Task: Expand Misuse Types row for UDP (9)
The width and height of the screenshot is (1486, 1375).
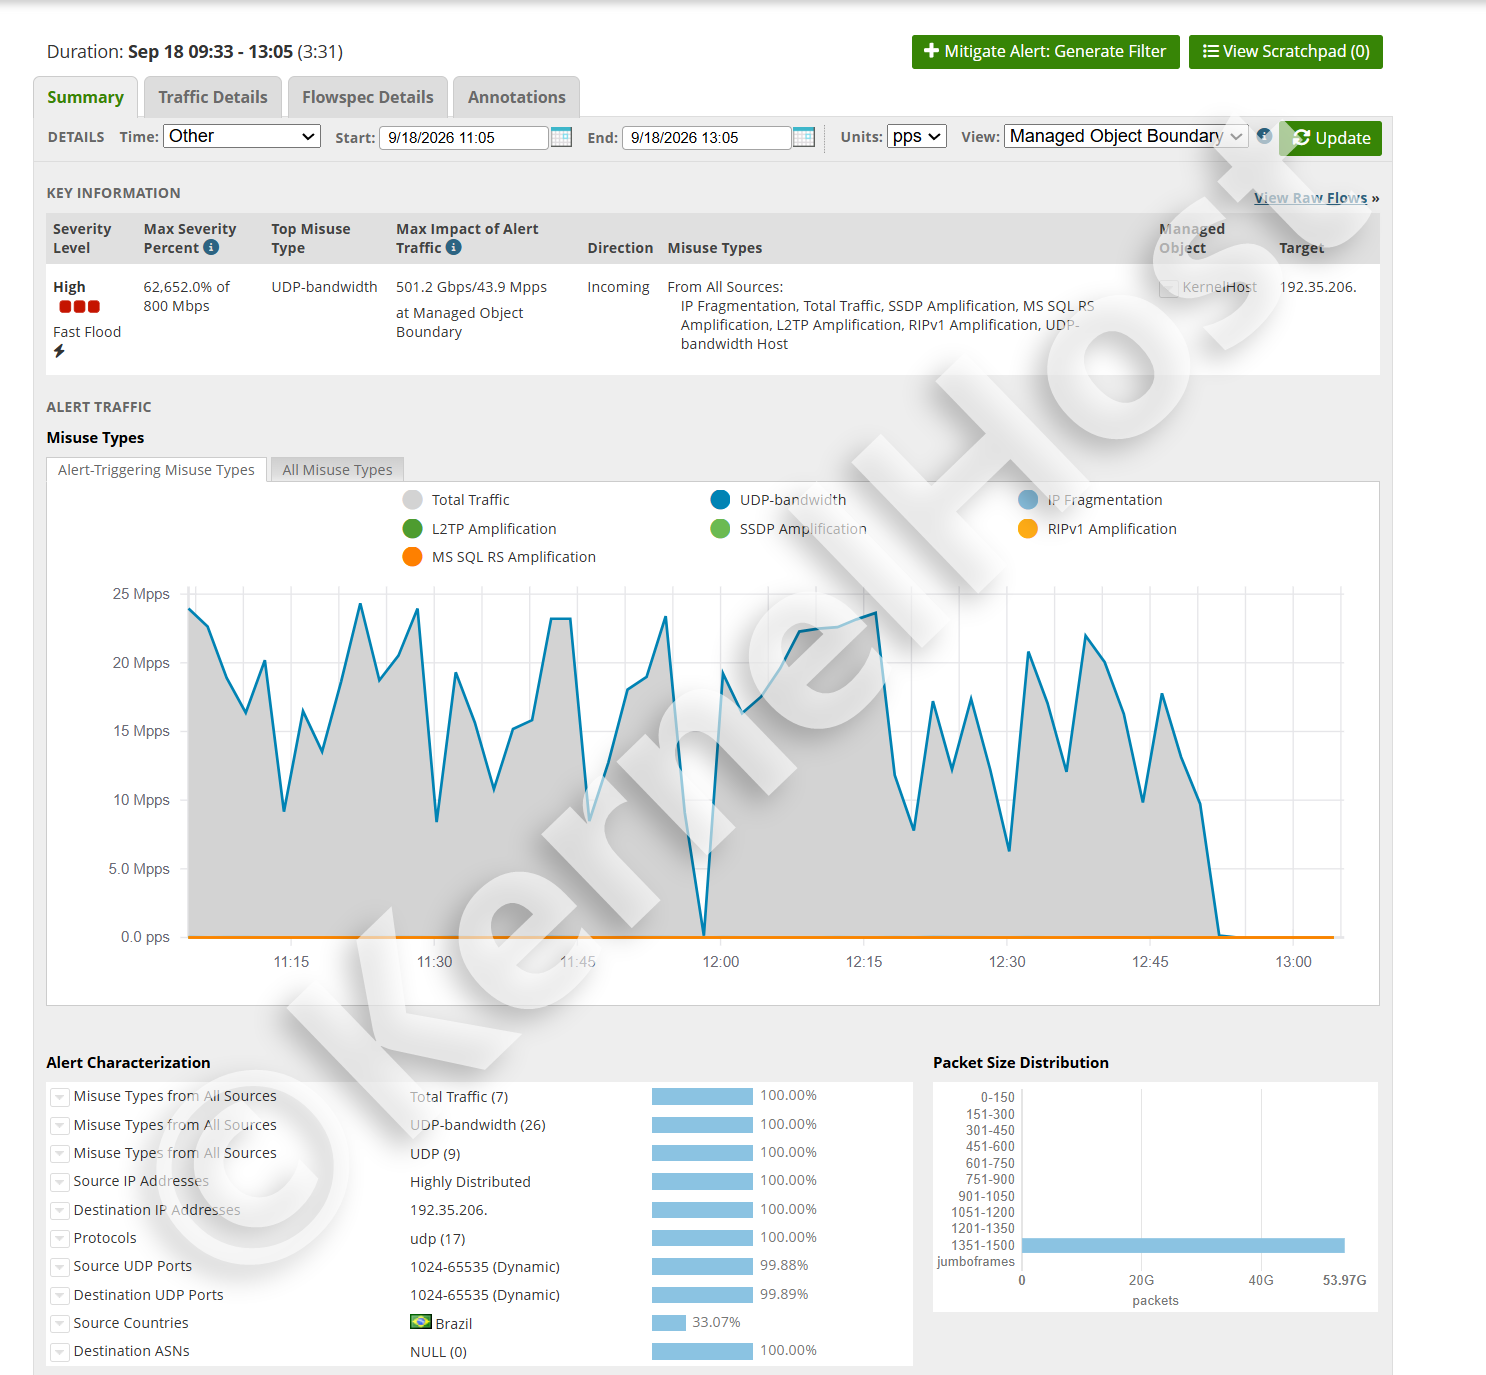Action: (60, 1154)
